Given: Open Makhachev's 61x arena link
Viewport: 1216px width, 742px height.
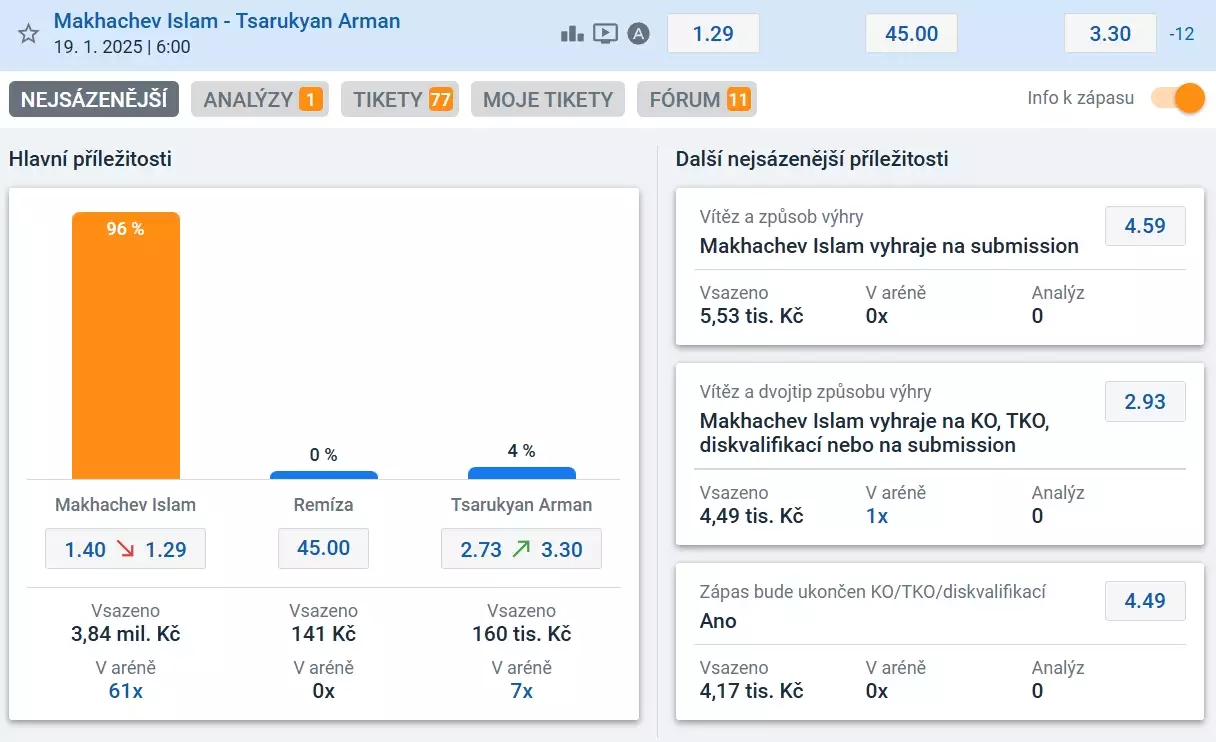Looking at the screenshot, I should coord(125,691).
